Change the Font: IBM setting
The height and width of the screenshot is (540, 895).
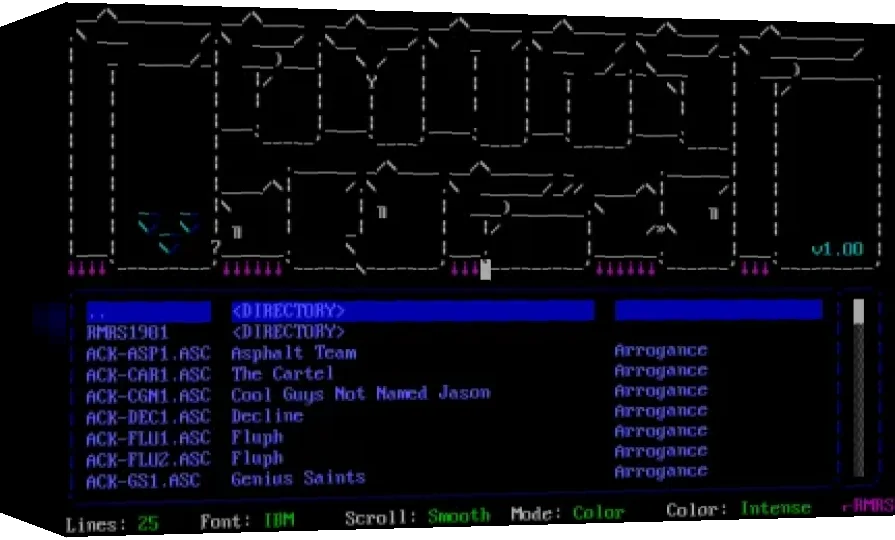(247, 521)
